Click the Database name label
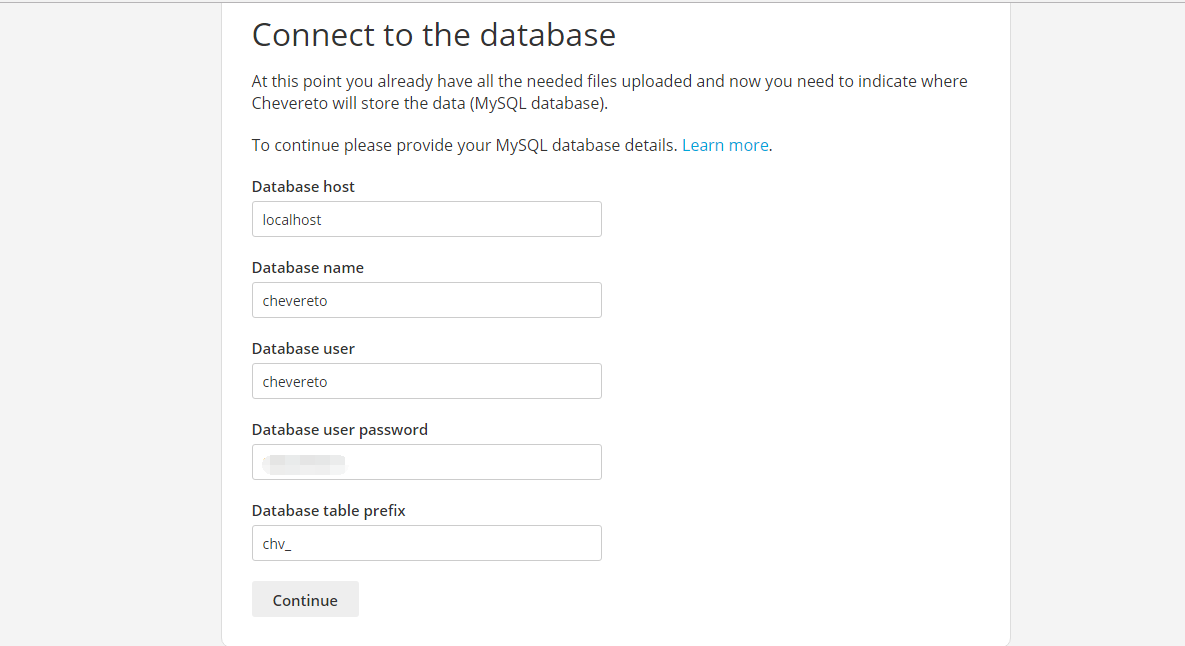Image resolution: width=1185 pixels, height=646 pixels. pos(308,267)
